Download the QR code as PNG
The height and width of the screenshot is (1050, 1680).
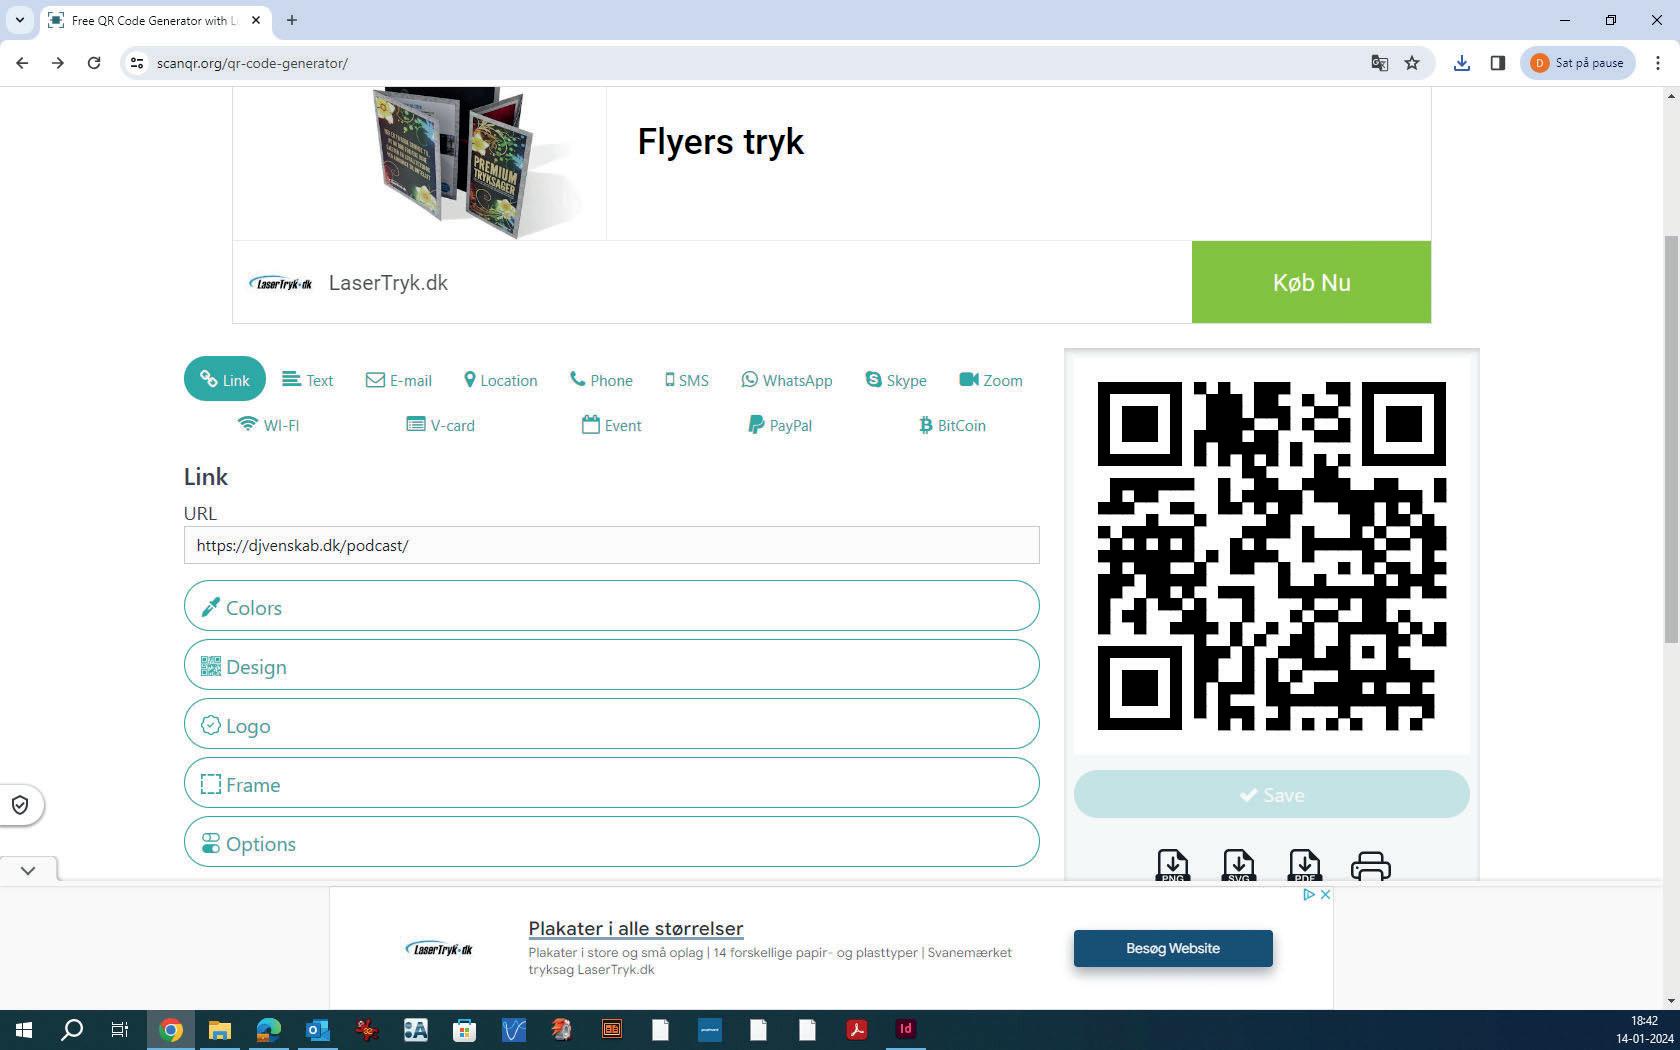[1172, 865]
